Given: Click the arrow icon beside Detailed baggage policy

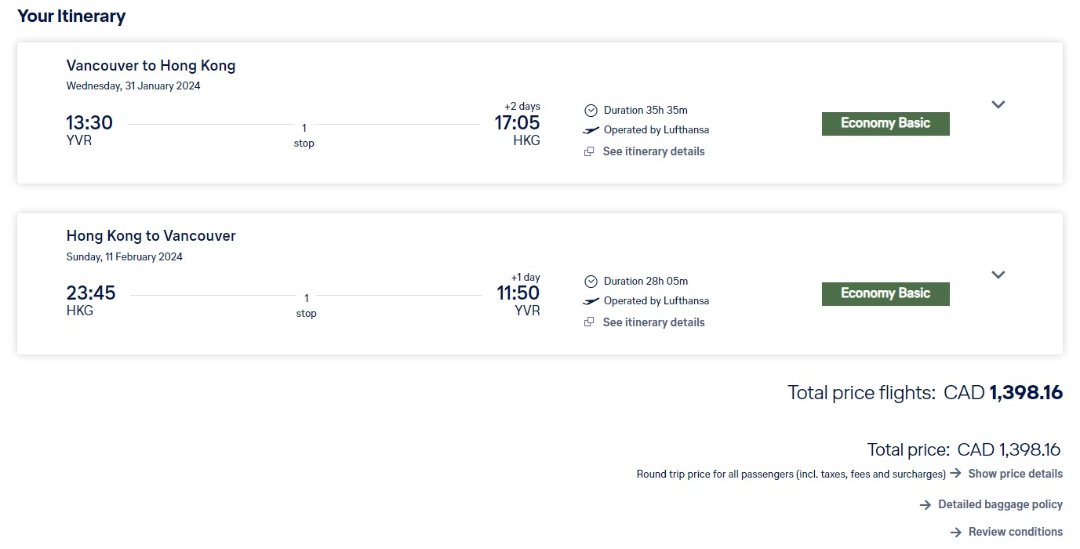Looking at the screenshot, I should click(x=926, y=505).
